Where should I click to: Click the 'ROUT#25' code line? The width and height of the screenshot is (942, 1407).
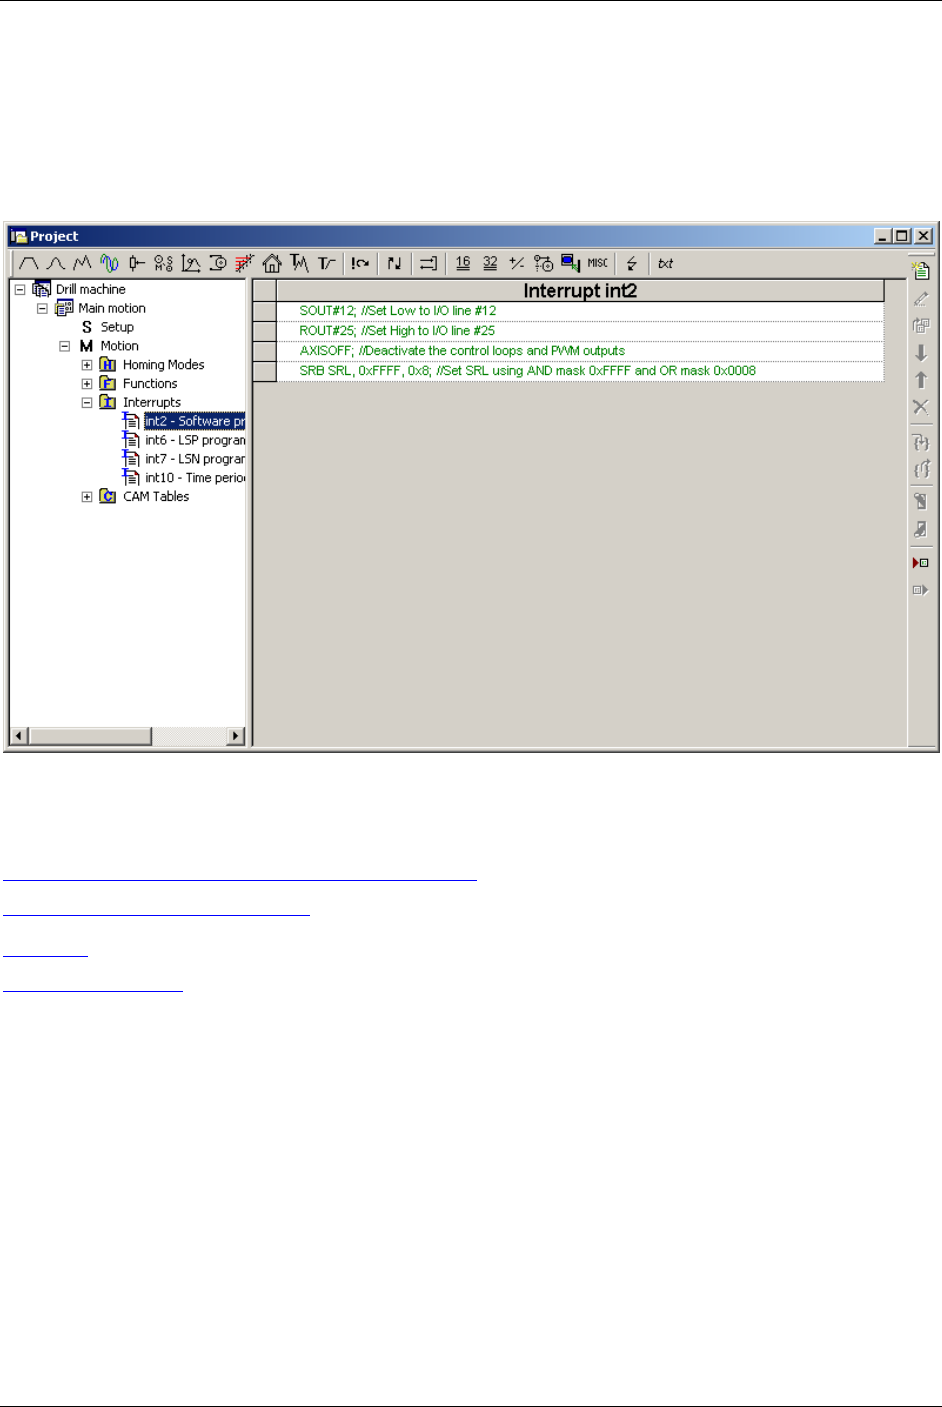pos(580,331)
